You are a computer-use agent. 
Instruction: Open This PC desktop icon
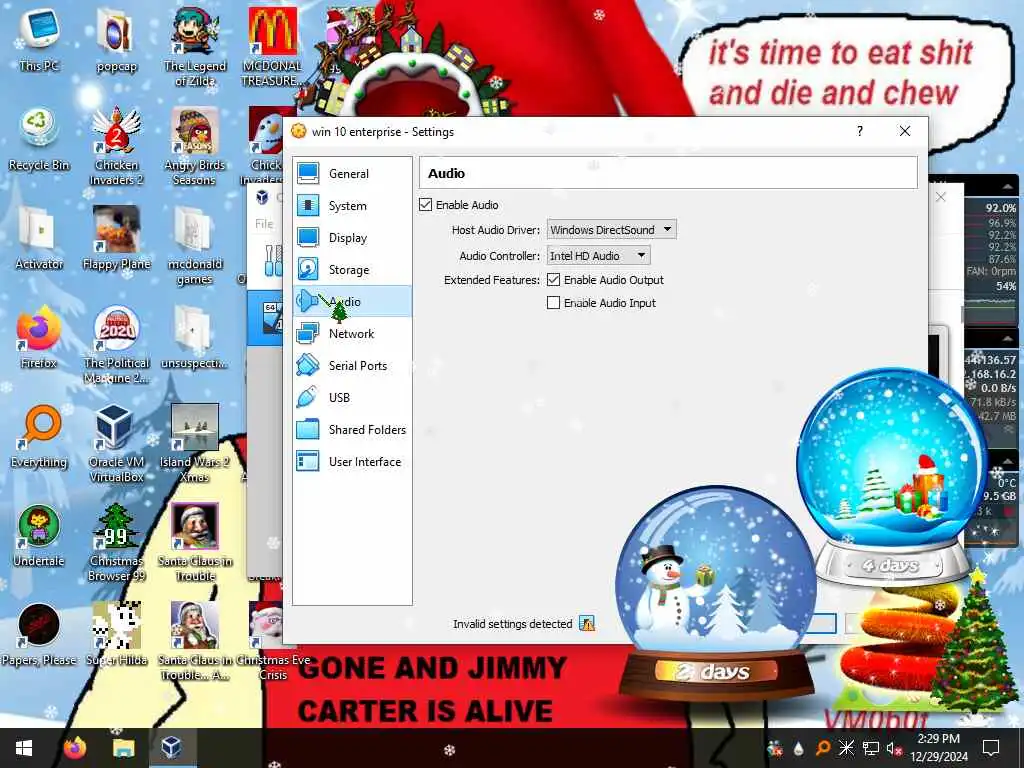point(39,40)
